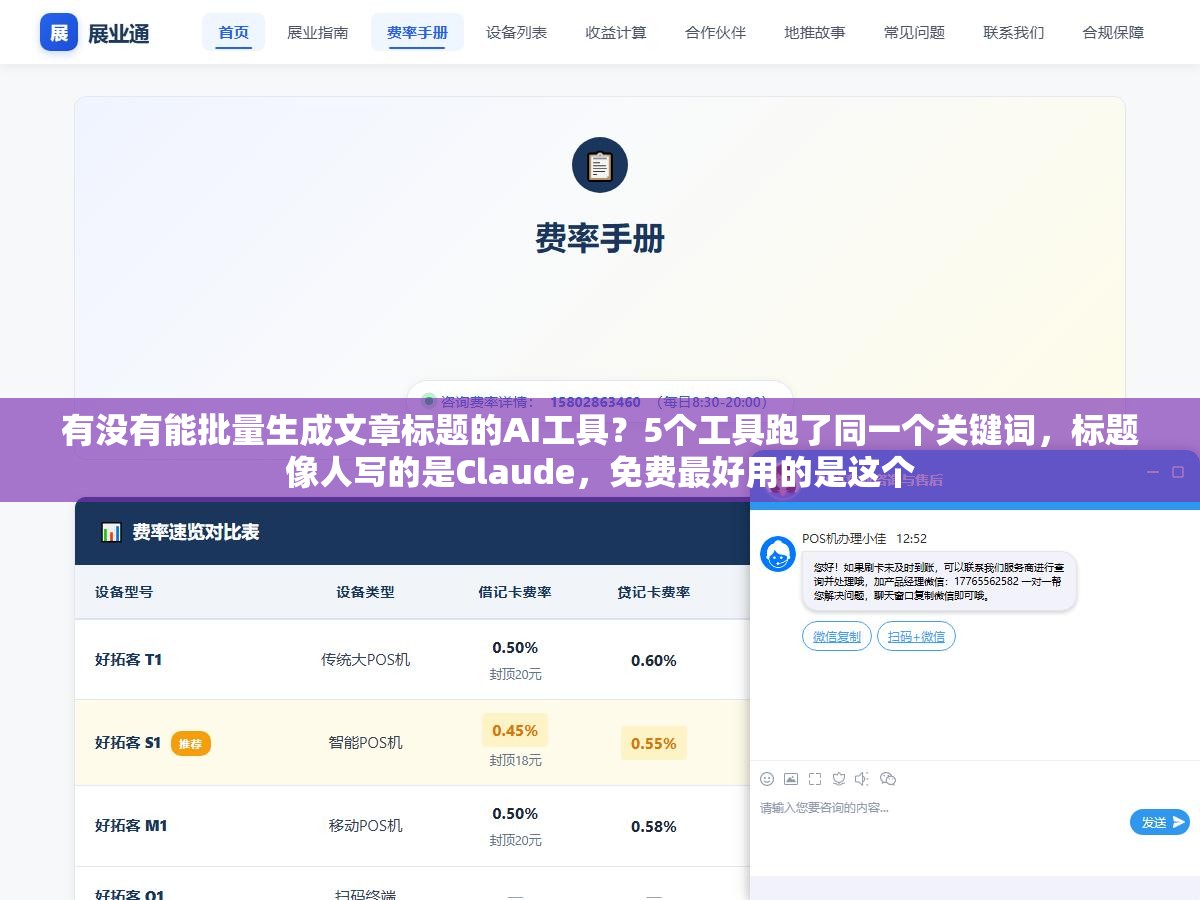Image resolution: width=1200 pixels, height=900 pixels.
Task: Open the 收益计算 menu item
Action: tap(616, 32)
